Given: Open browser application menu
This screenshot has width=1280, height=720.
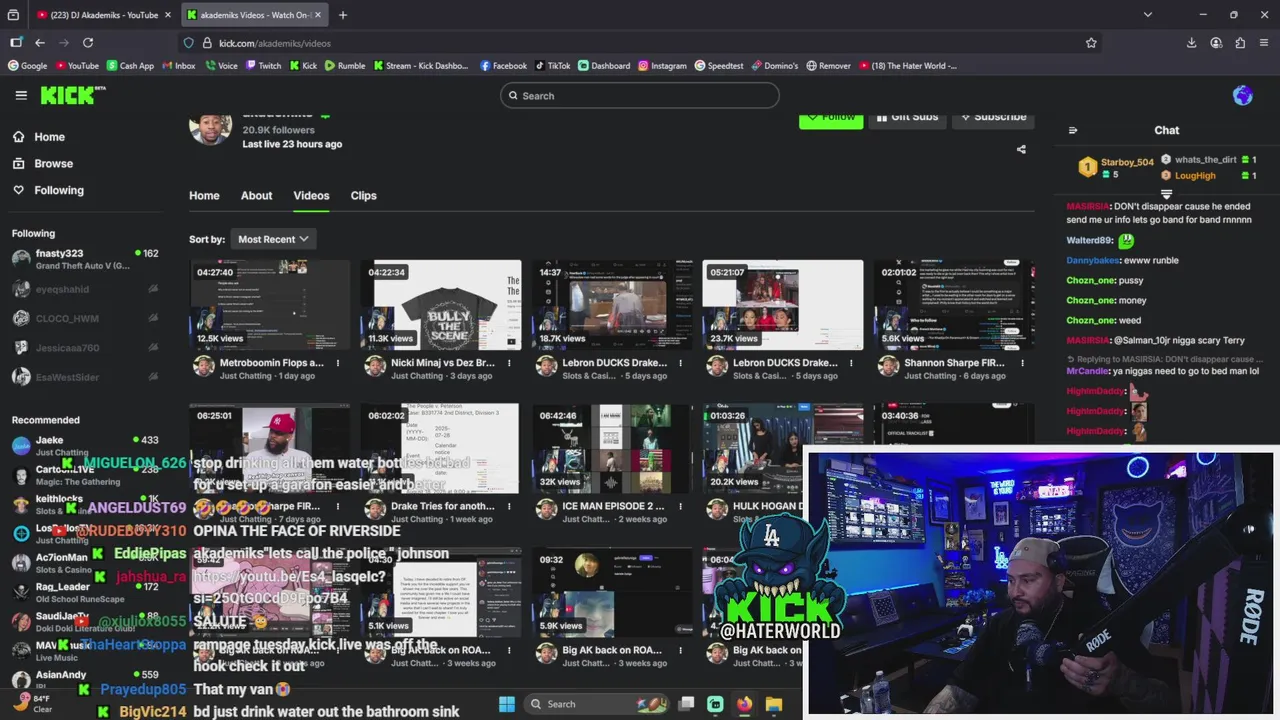Looking at the screenshot, I should tap(1264, 43).
